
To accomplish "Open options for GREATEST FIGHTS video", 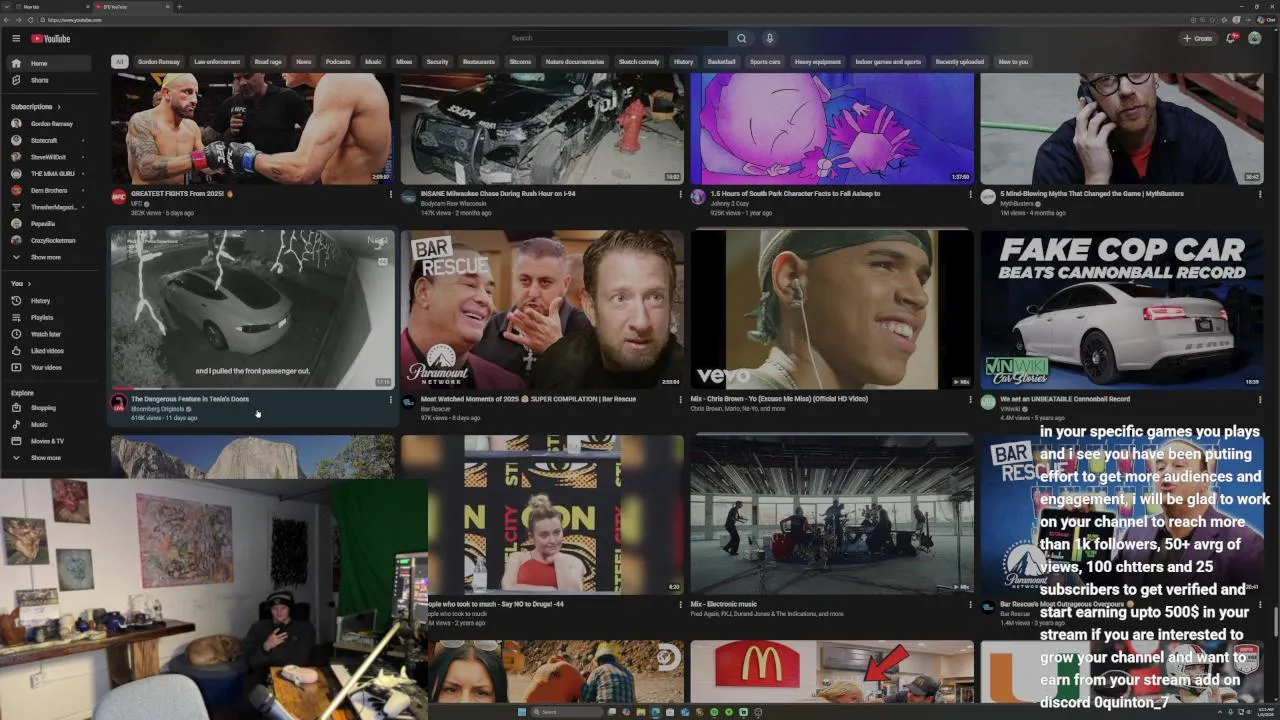I will pos(391,194).
